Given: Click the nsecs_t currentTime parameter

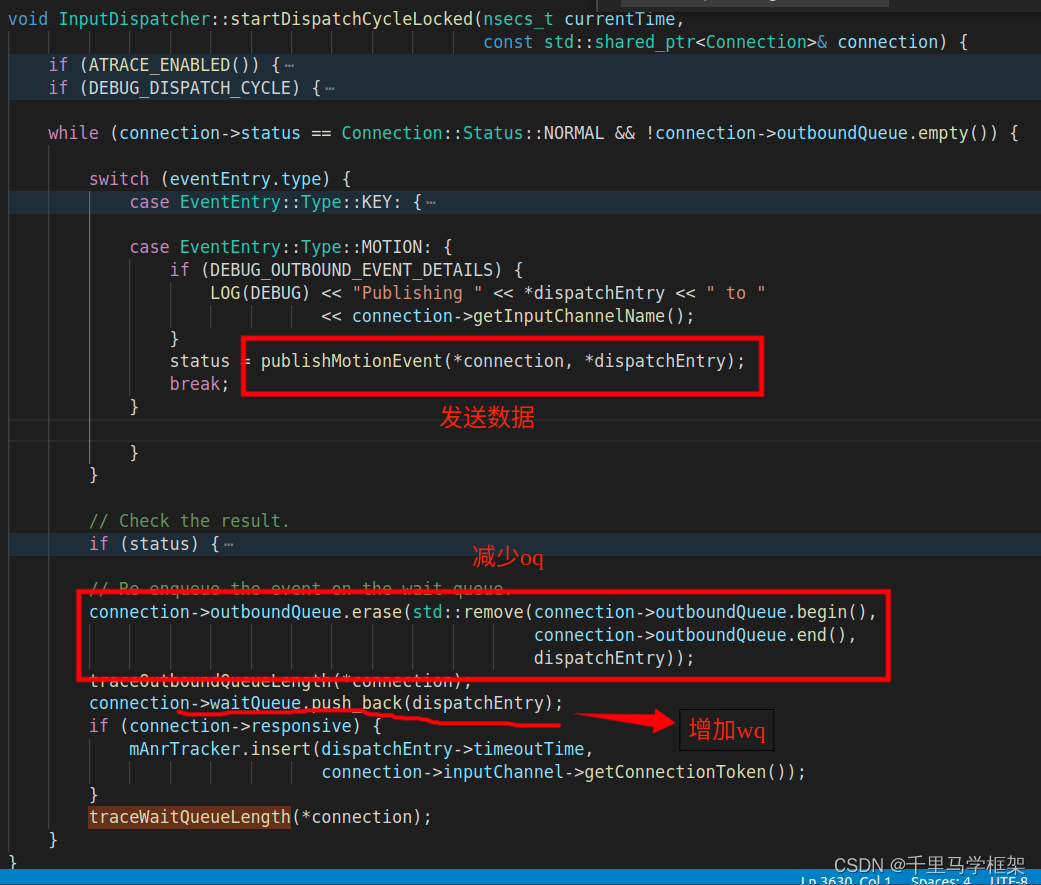Looking at the screenshot, I should click(578, 19).
